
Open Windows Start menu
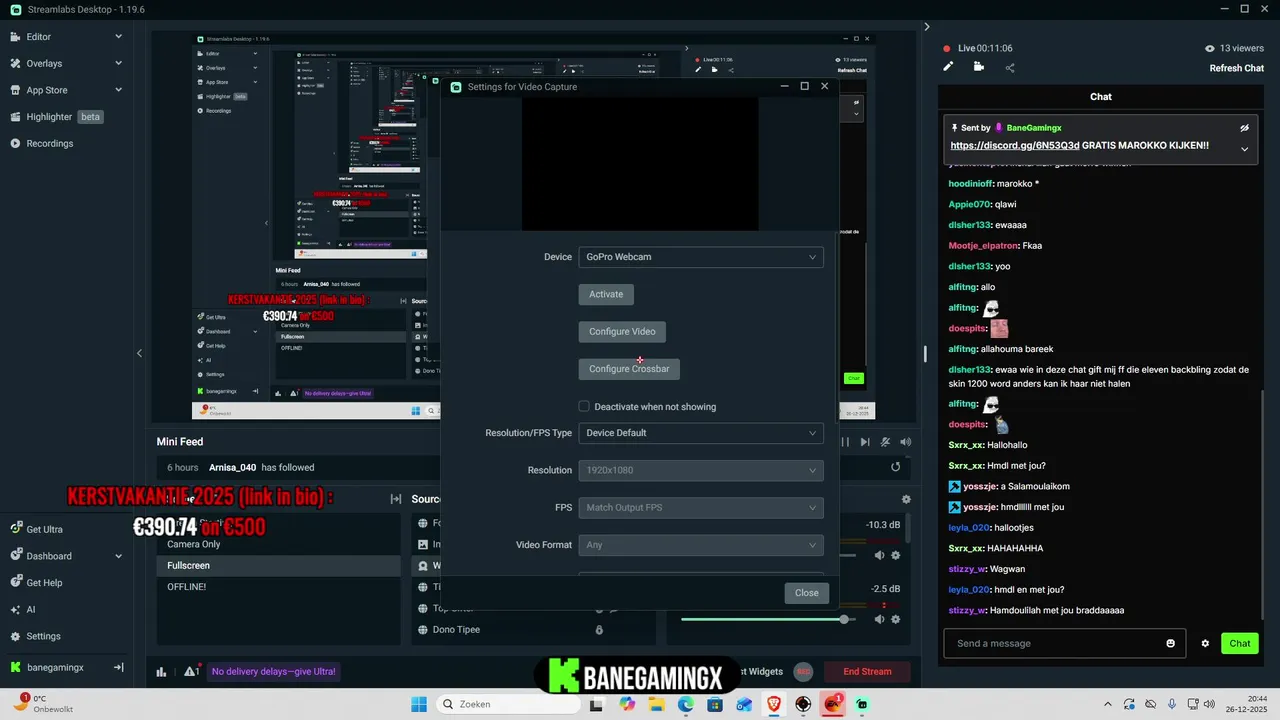point(419,704)
